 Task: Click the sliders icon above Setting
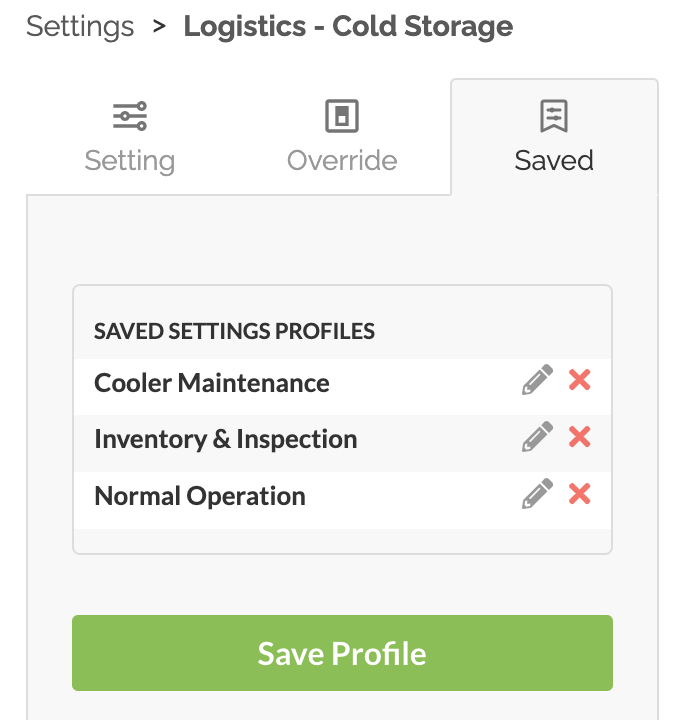(x=130, y=117)
